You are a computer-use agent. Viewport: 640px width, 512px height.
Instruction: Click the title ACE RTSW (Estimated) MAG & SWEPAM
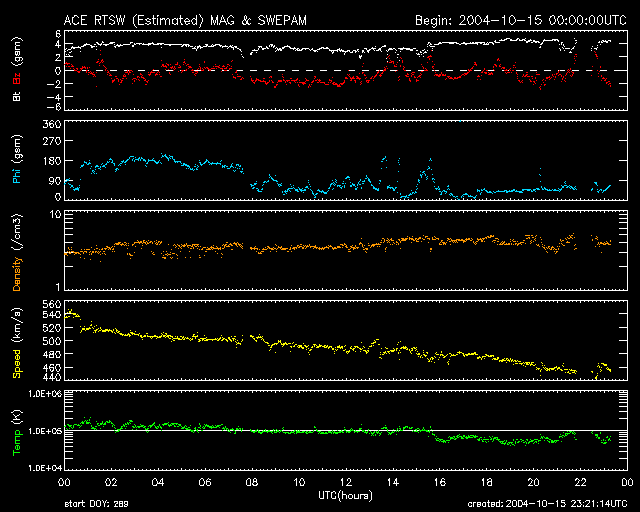185,20
